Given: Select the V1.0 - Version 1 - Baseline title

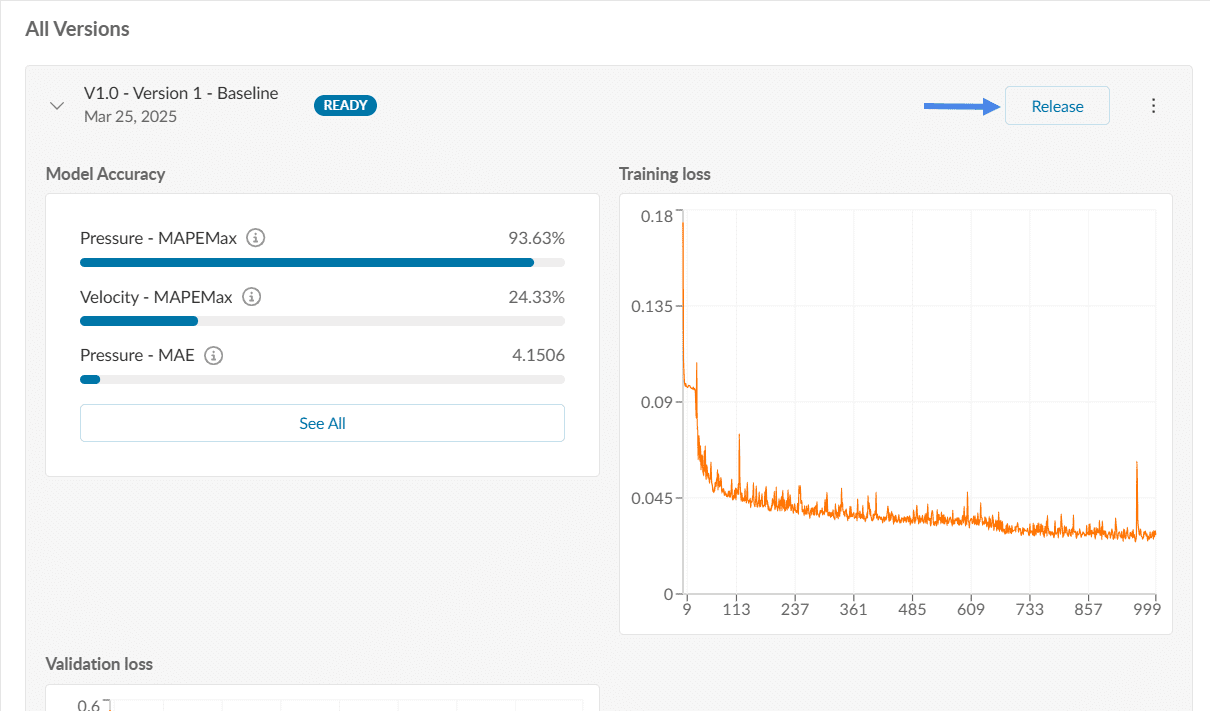Looking at the screenshot, I should click(x=181, y=93).
